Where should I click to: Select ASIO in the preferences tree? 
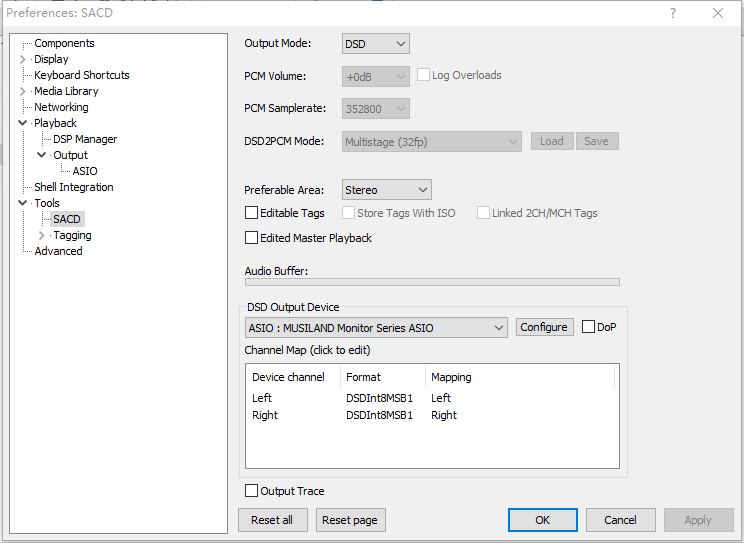click(85, 171)
